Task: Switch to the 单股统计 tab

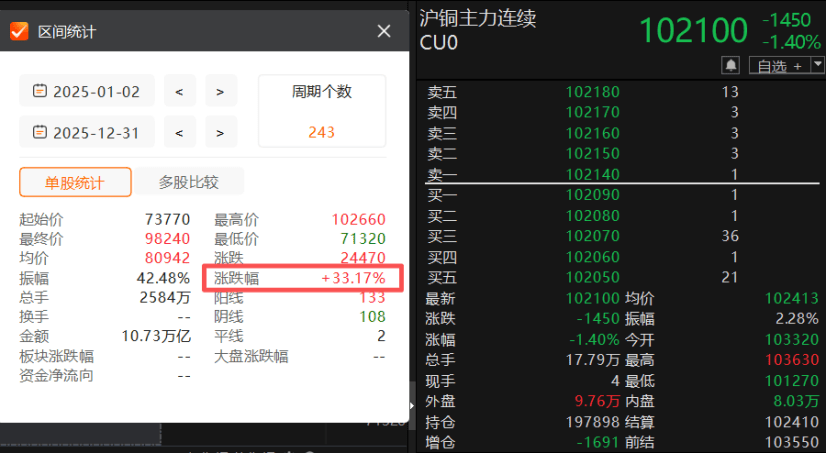Action: [75, 182]
